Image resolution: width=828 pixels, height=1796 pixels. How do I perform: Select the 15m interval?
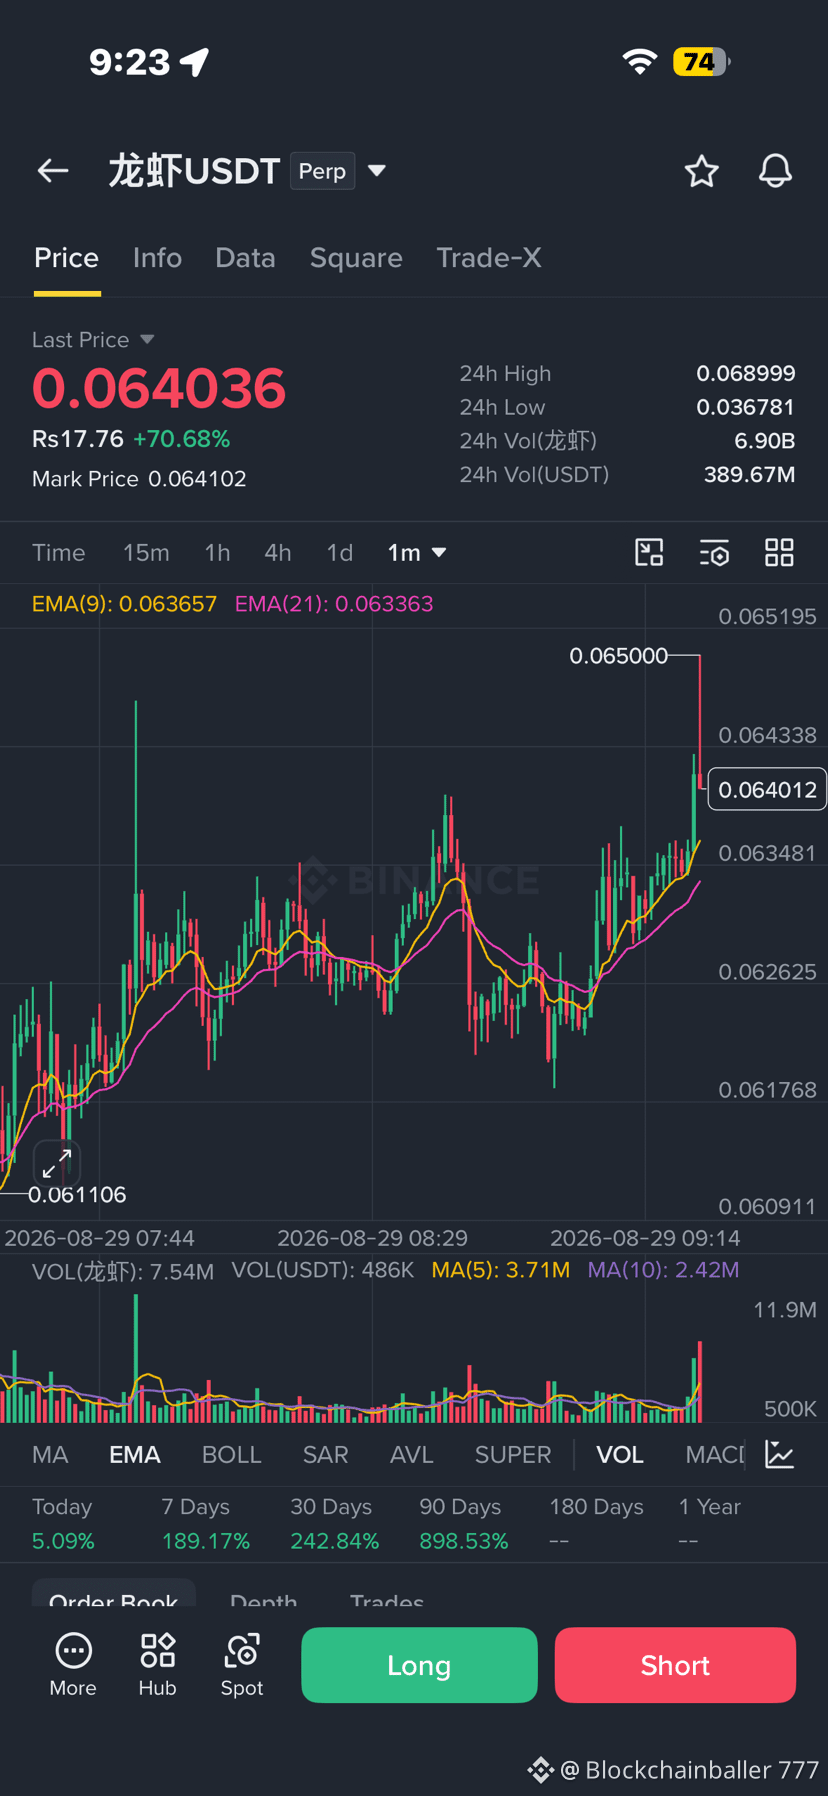[x=146, y=553]
